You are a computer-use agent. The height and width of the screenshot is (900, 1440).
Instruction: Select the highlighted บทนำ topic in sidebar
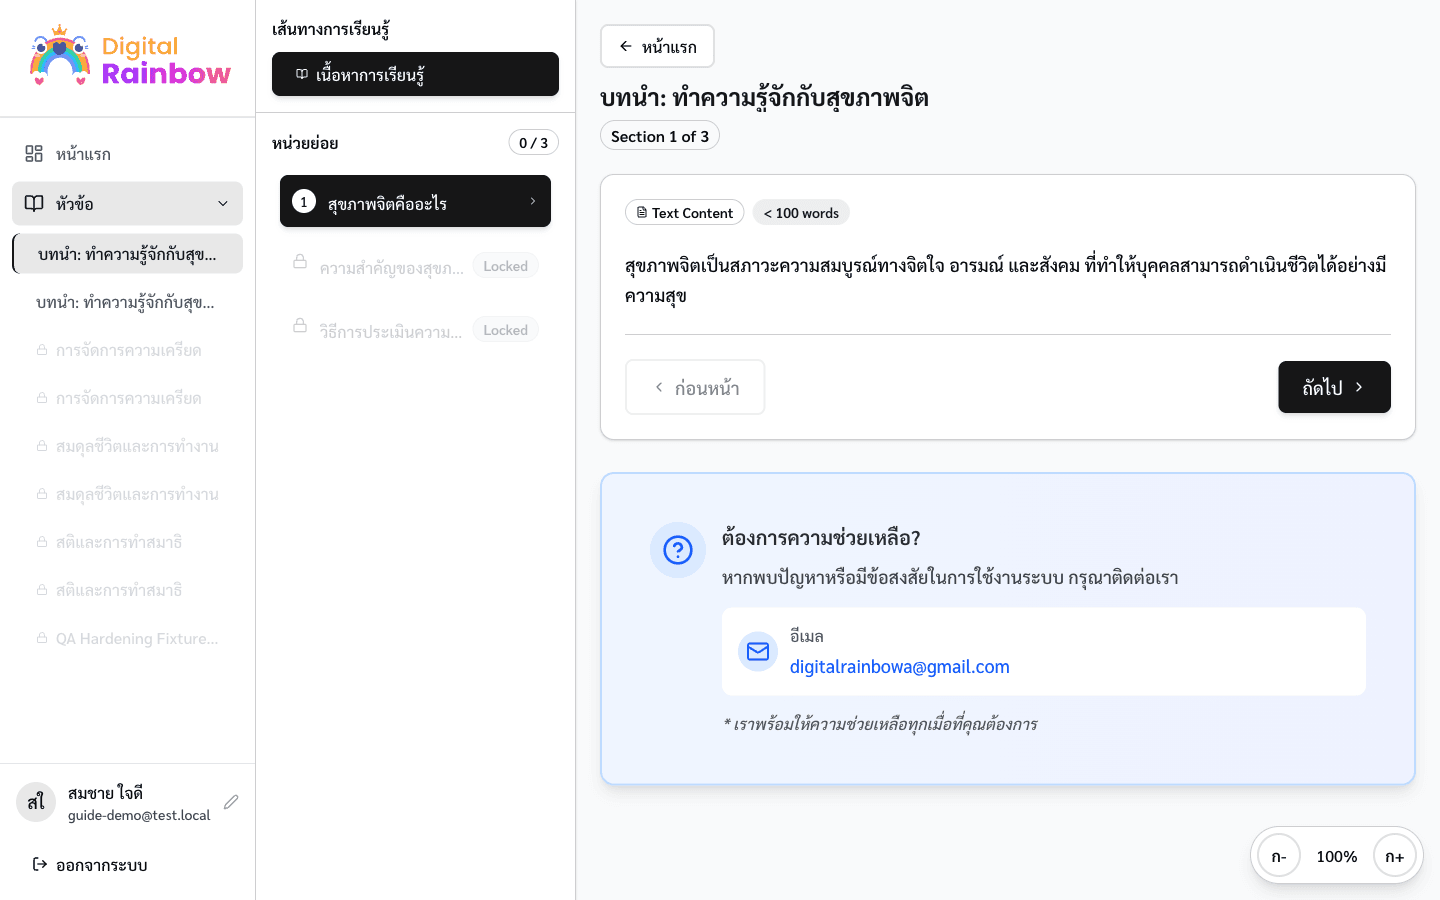[127, 254]
